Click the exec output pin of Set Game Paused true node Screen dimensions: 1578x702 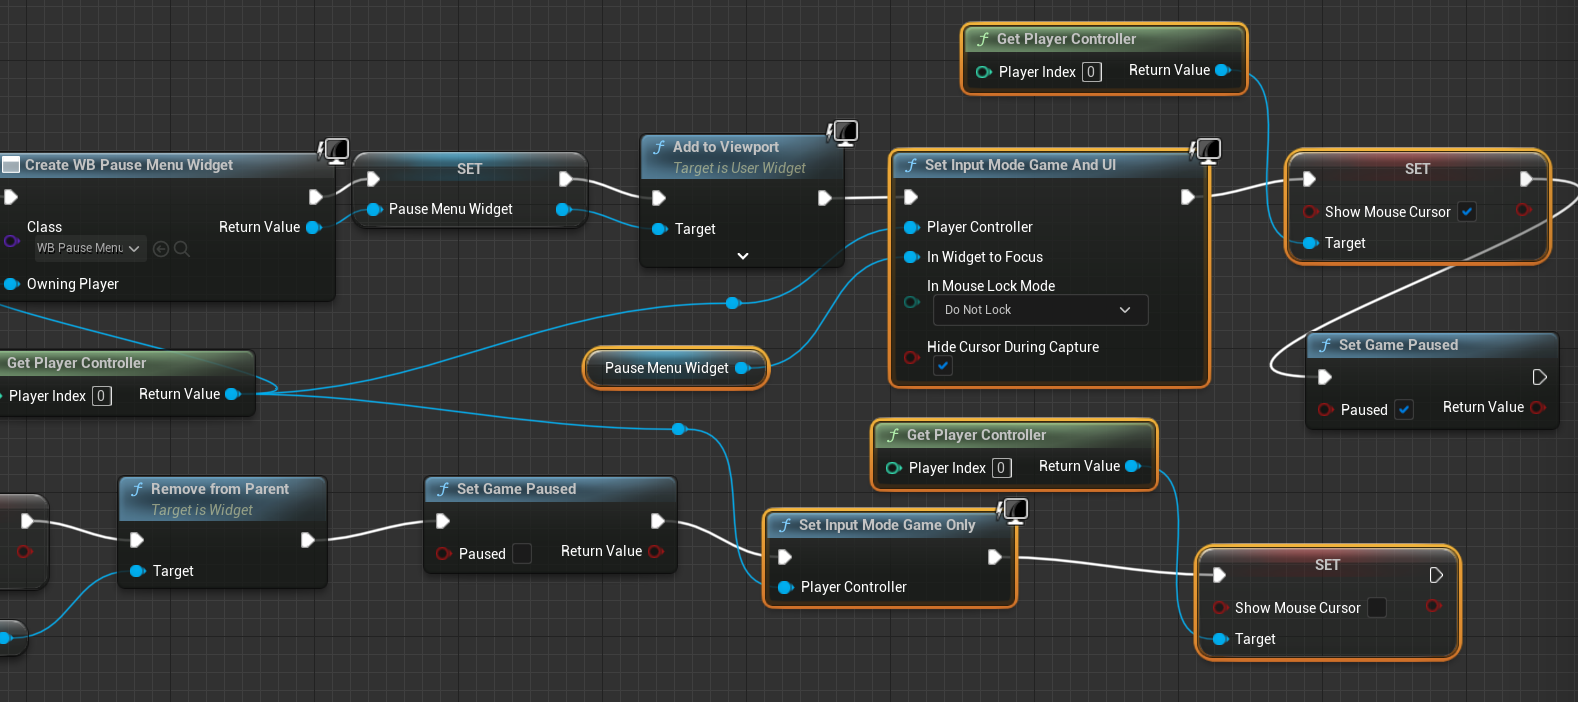coord(1539,377)
